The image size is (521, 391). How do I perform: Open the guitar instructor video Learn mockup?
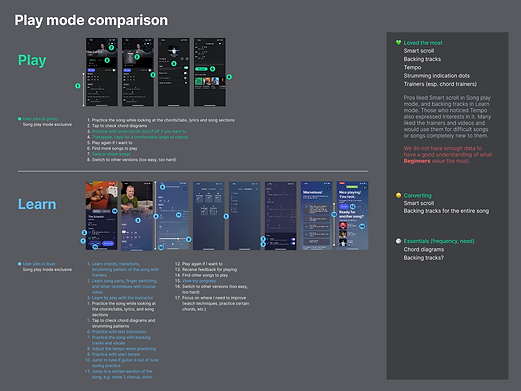137,216
